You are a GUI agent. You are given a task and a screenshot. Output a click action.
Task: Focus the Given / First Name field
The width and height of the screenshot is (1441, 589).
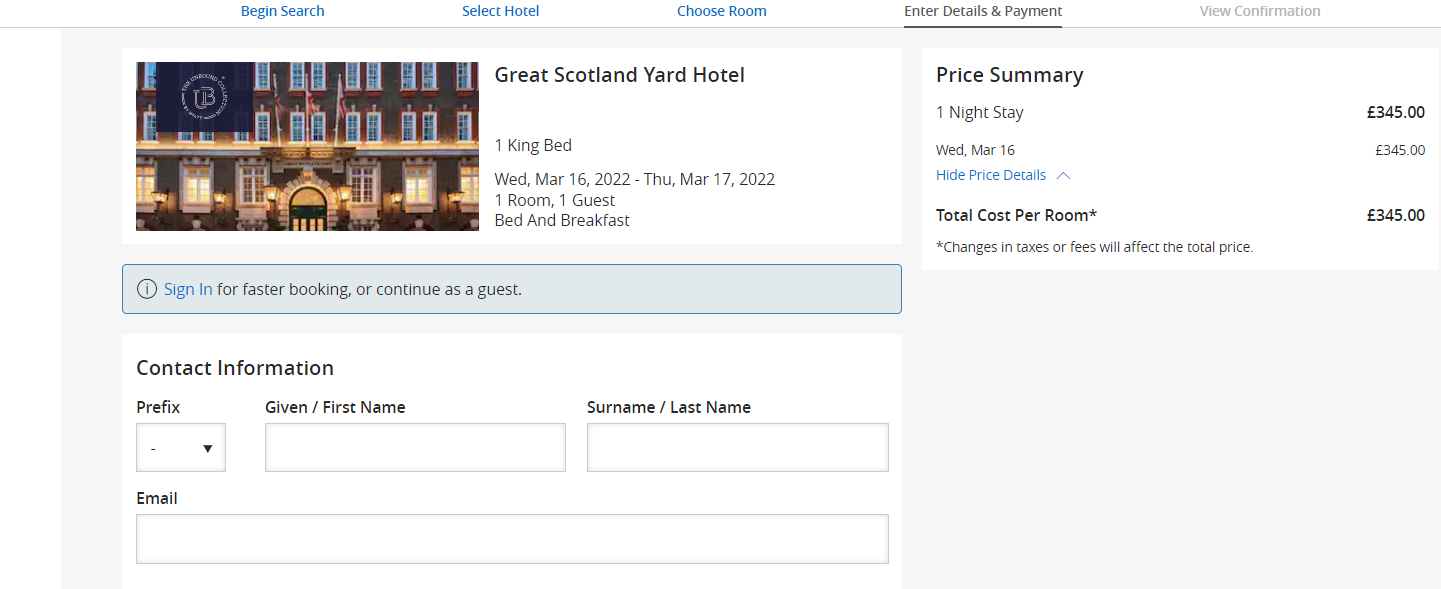click(415, 448)
